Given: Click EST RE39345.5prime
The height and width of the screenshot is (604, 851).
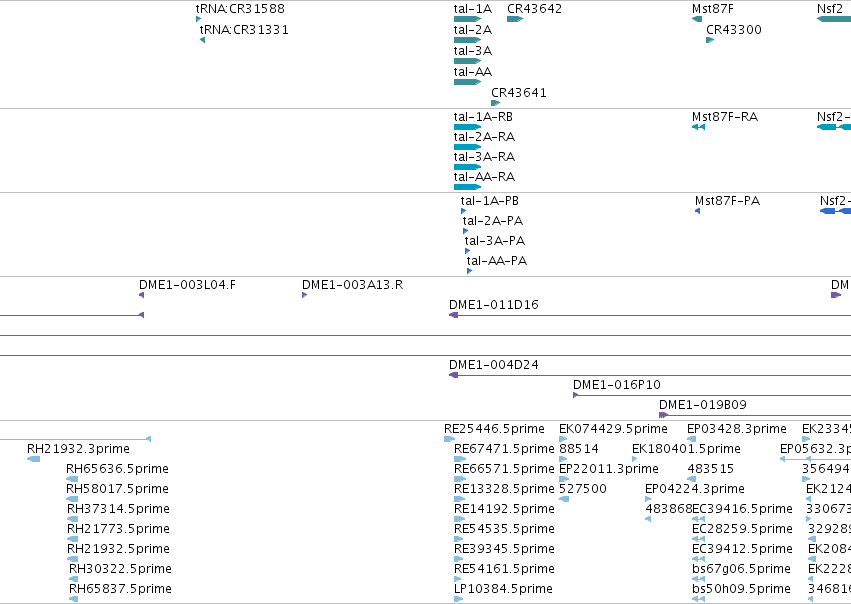Looking at the screenshot, I should click(x=459, y=559).
